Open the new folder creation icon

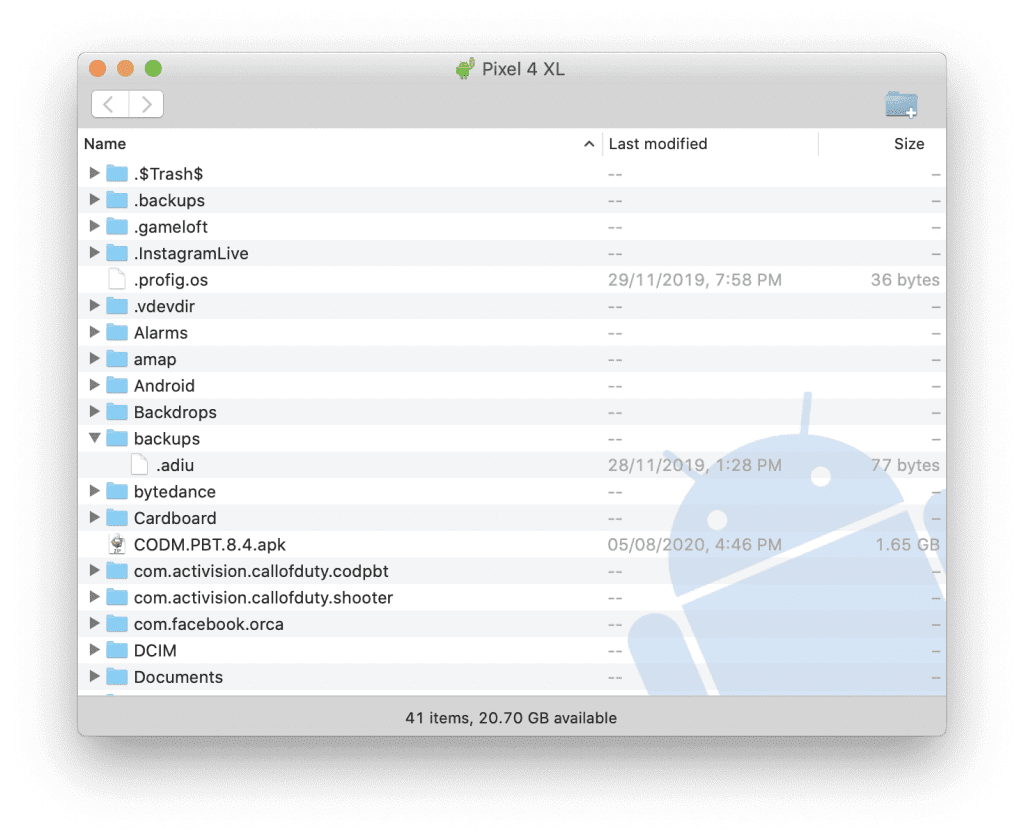click(x=899, y=104)
